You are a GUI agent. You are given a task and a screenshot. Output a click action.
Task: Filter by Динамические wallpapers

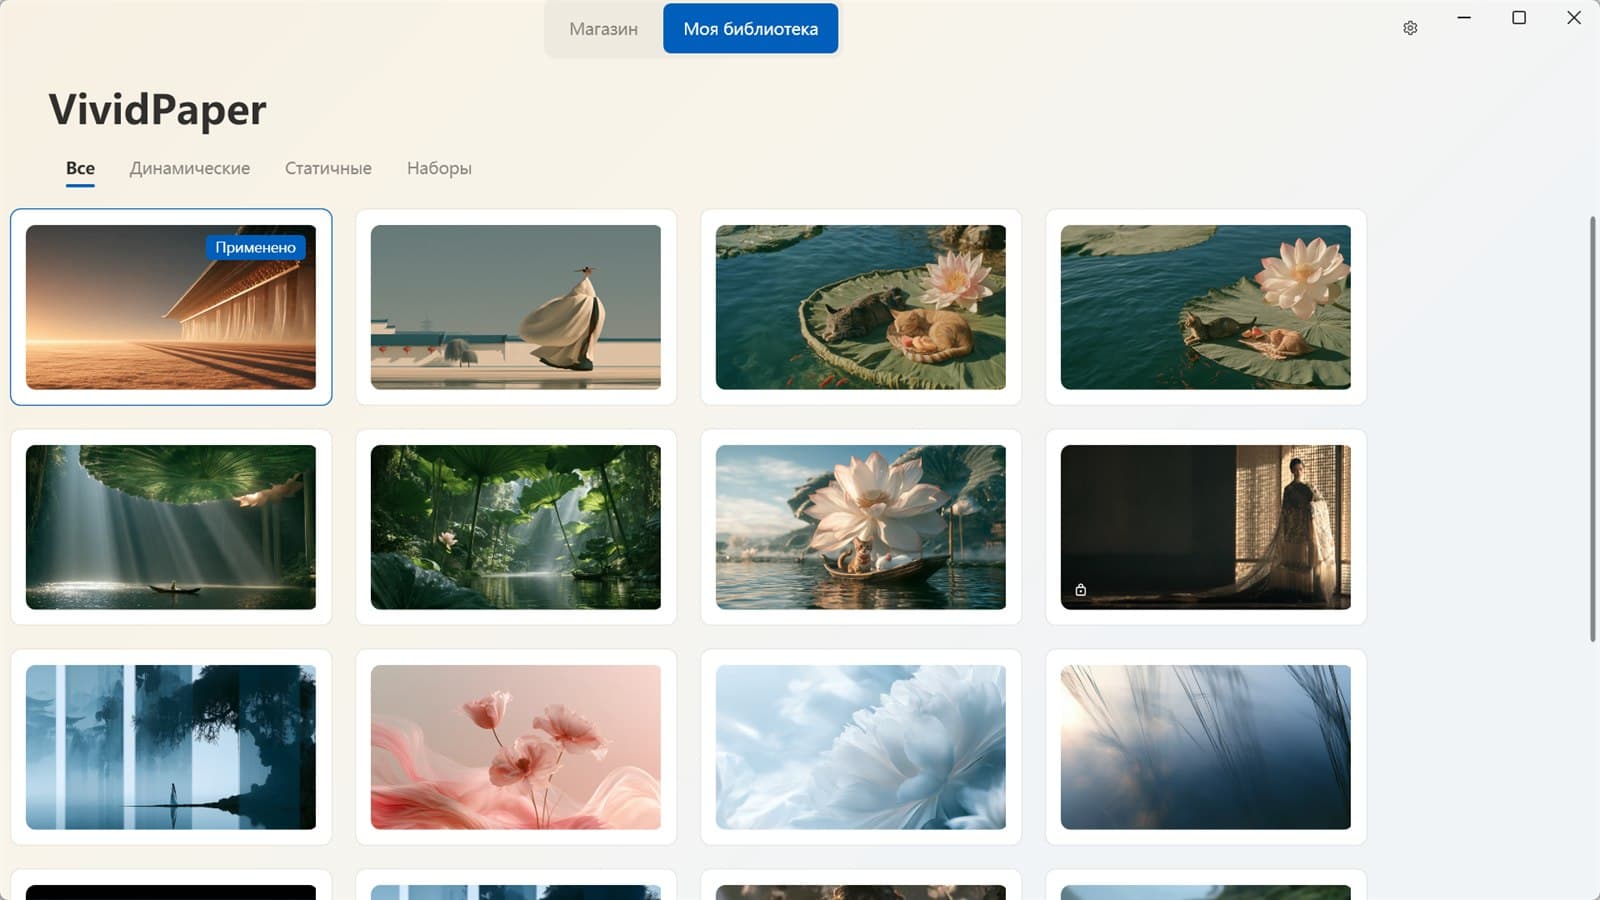point(190,168)
